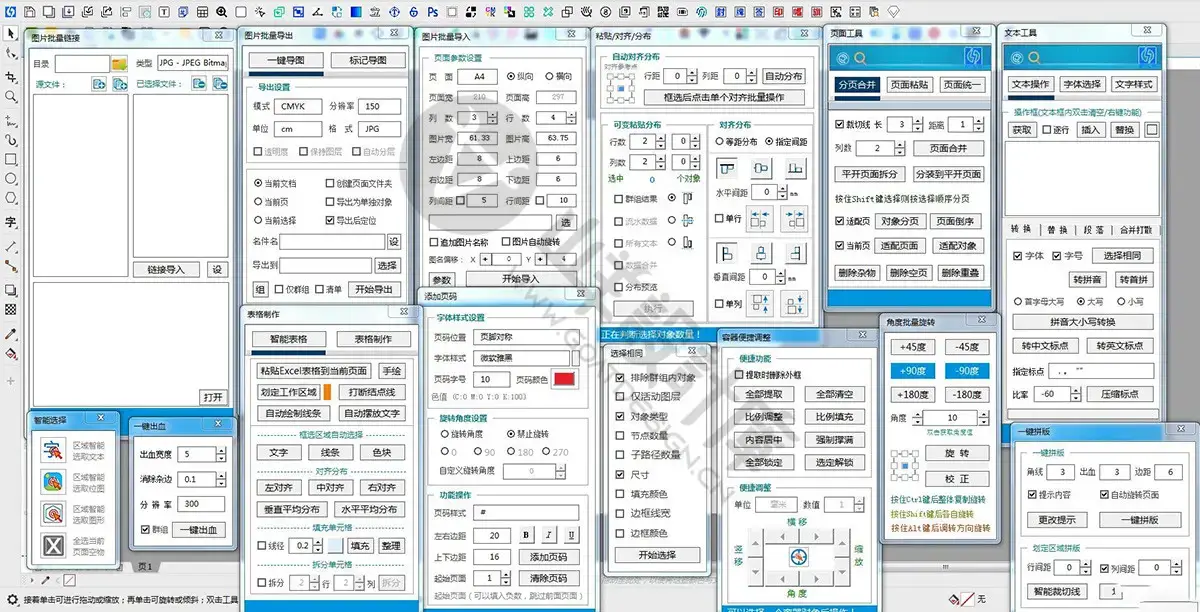The image size is (1200, 612).
Task: Click 全选当前页面空物 X icon
Action: (52, 546)
